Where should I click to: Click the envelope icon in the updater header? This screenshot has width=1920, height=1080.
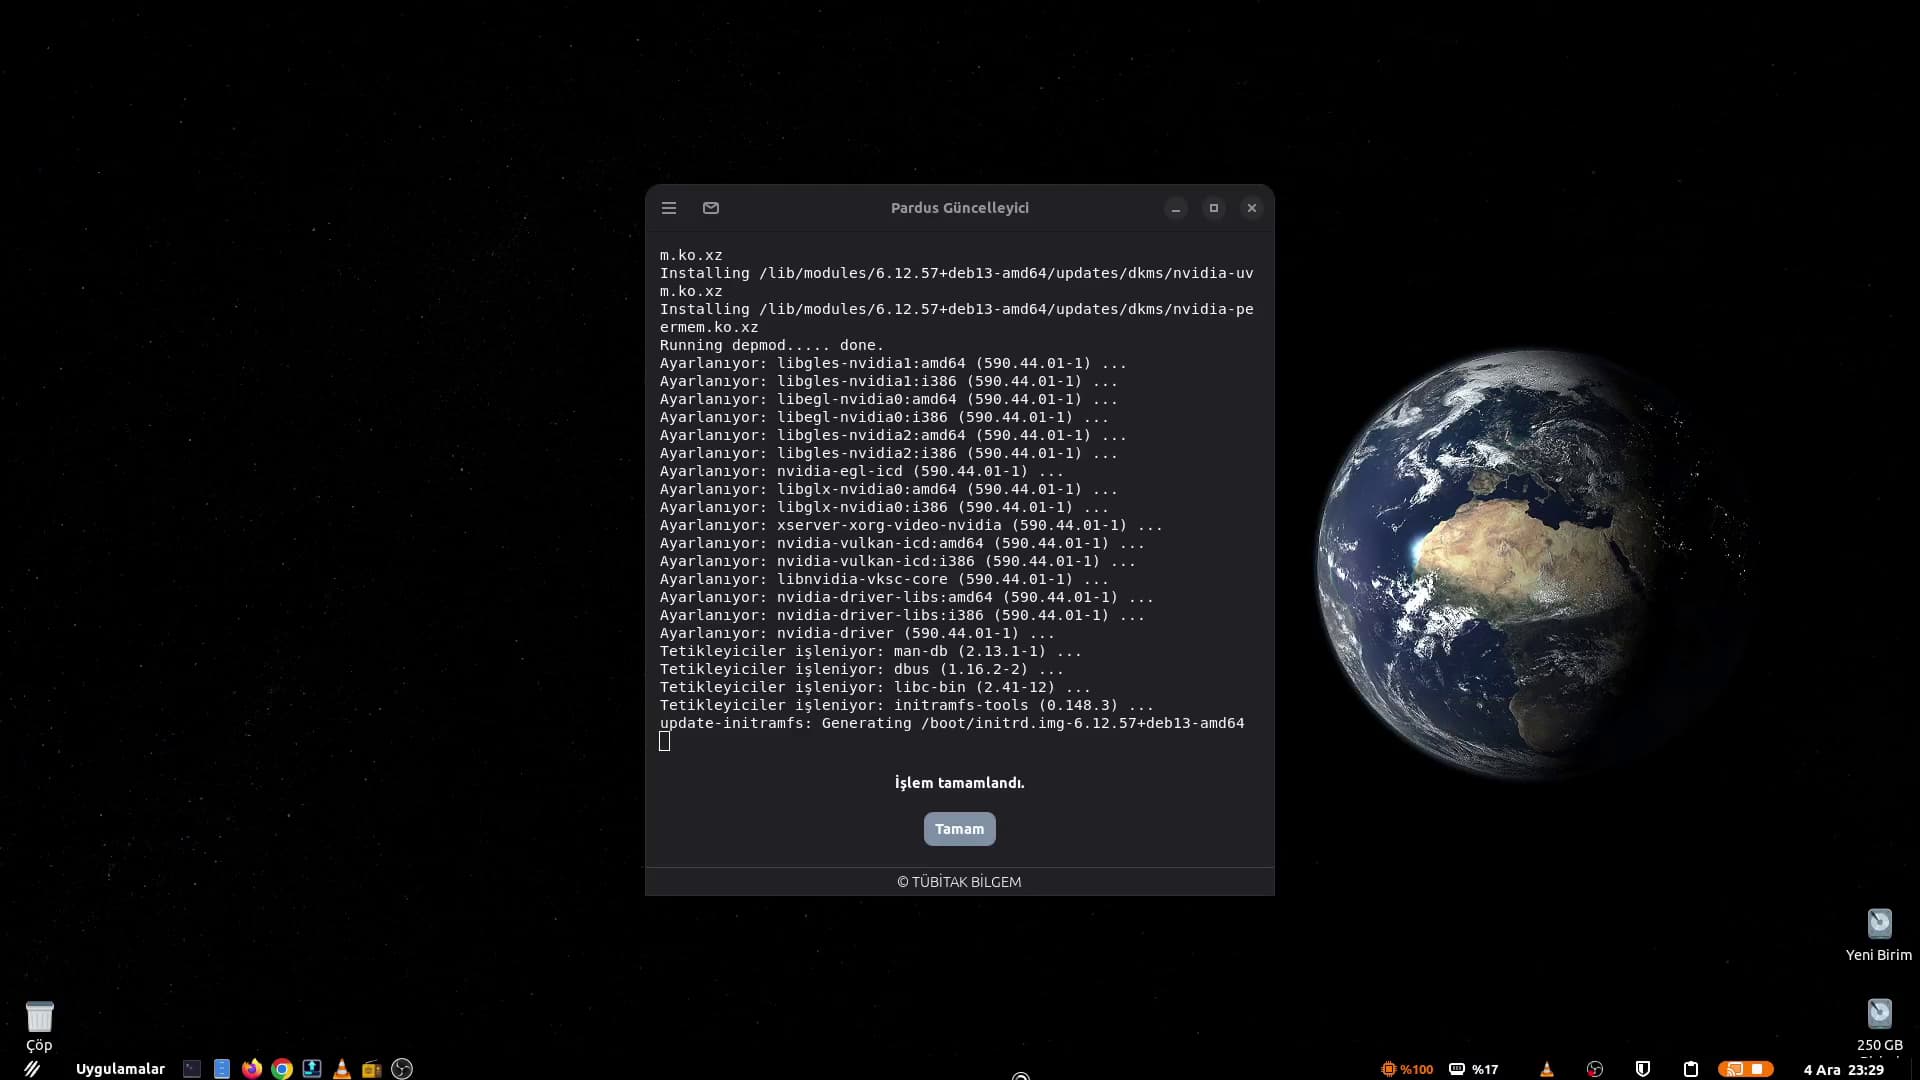coord(711,208)
